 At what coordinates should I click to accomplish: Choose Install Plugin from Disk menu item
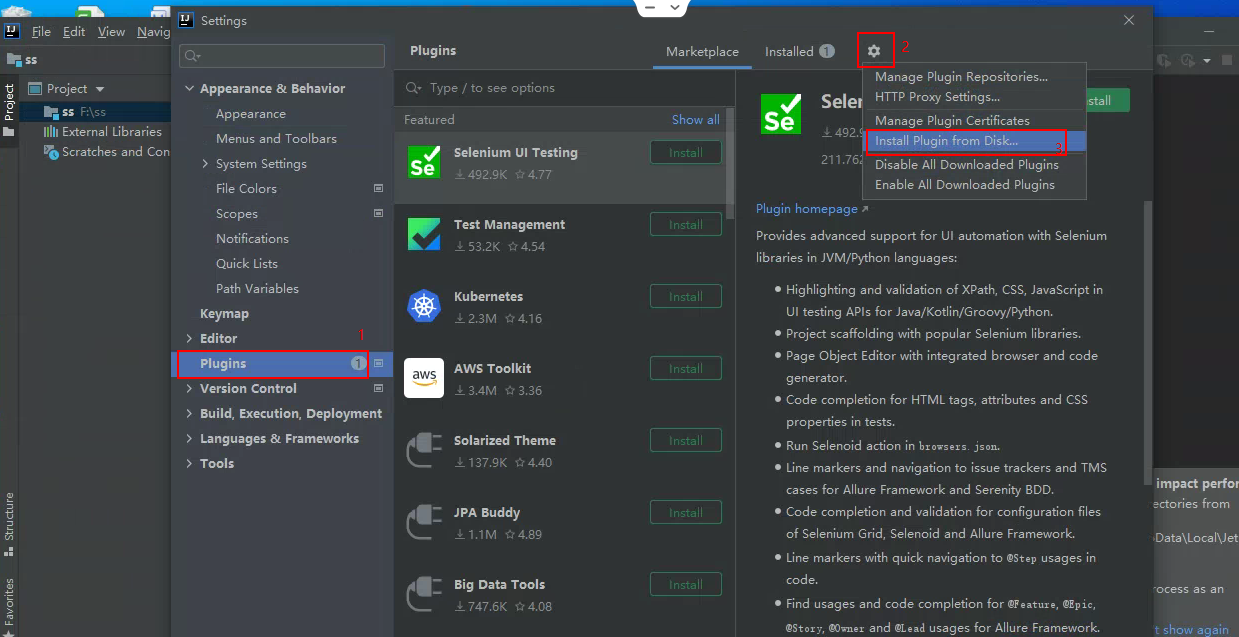(945, 141)
